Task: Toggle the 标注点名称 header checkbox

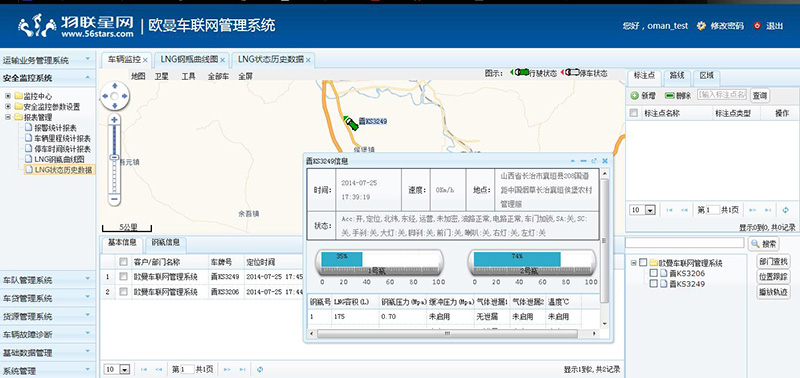Action: tap(634, 113)
